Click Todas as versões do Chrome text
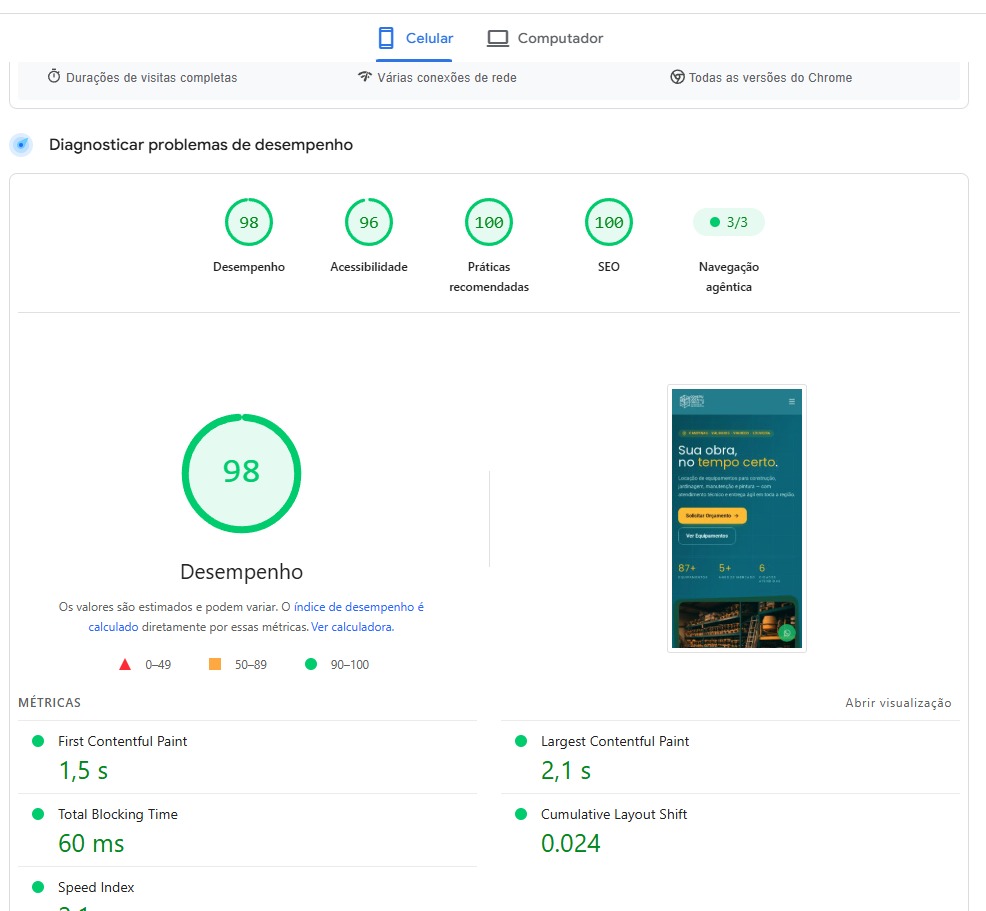Viewport: 986px width, 911px height. tap(770, 77)
